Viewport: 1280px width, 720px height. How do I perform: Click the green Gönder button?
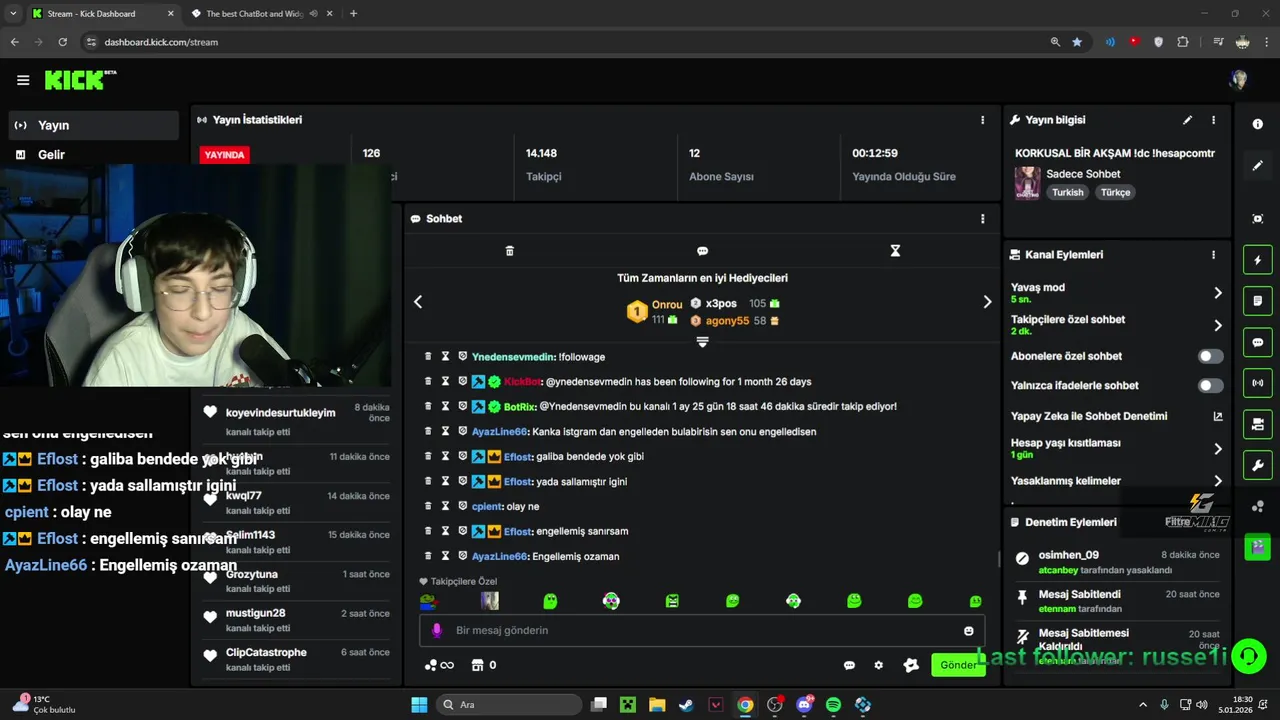point(957,665)
